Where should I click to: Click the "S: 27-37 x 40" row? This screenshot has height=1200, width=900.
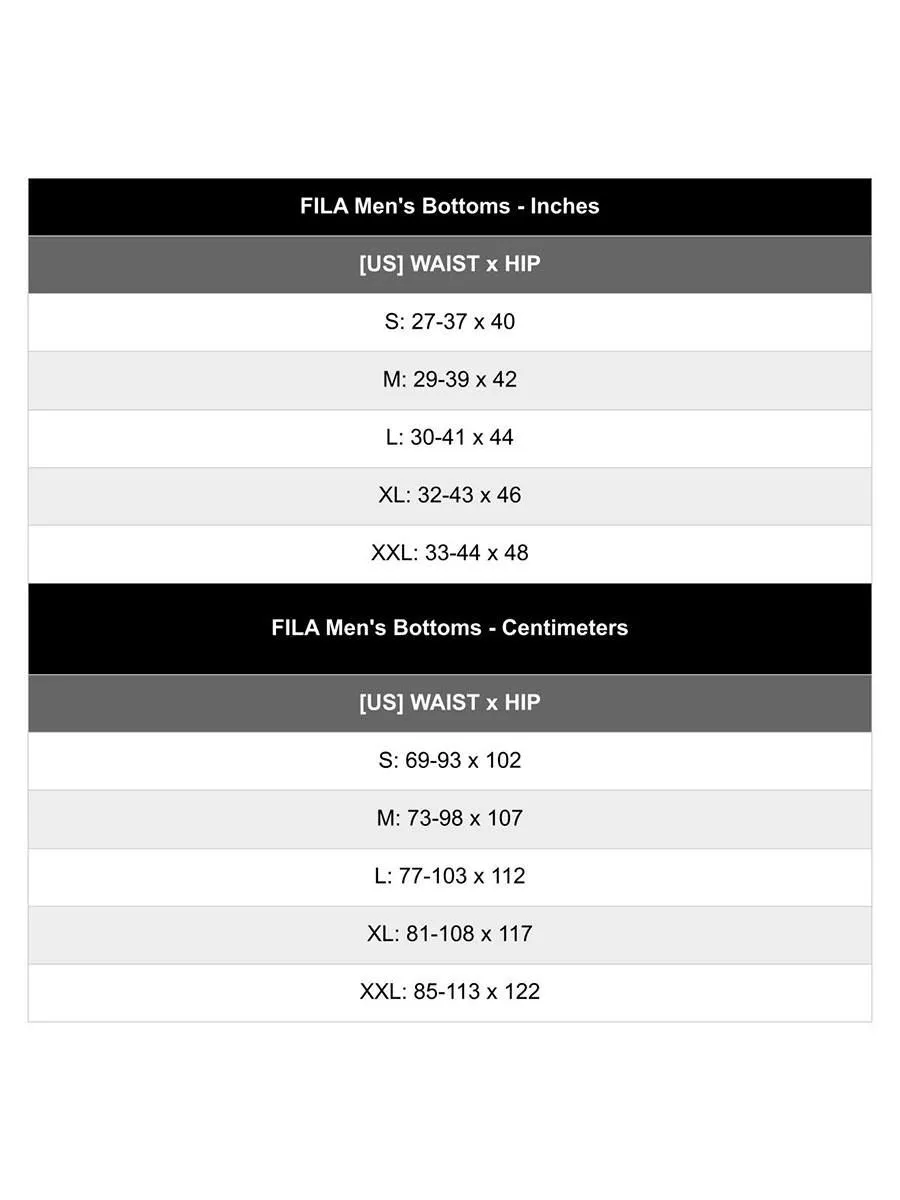[449, 322]
